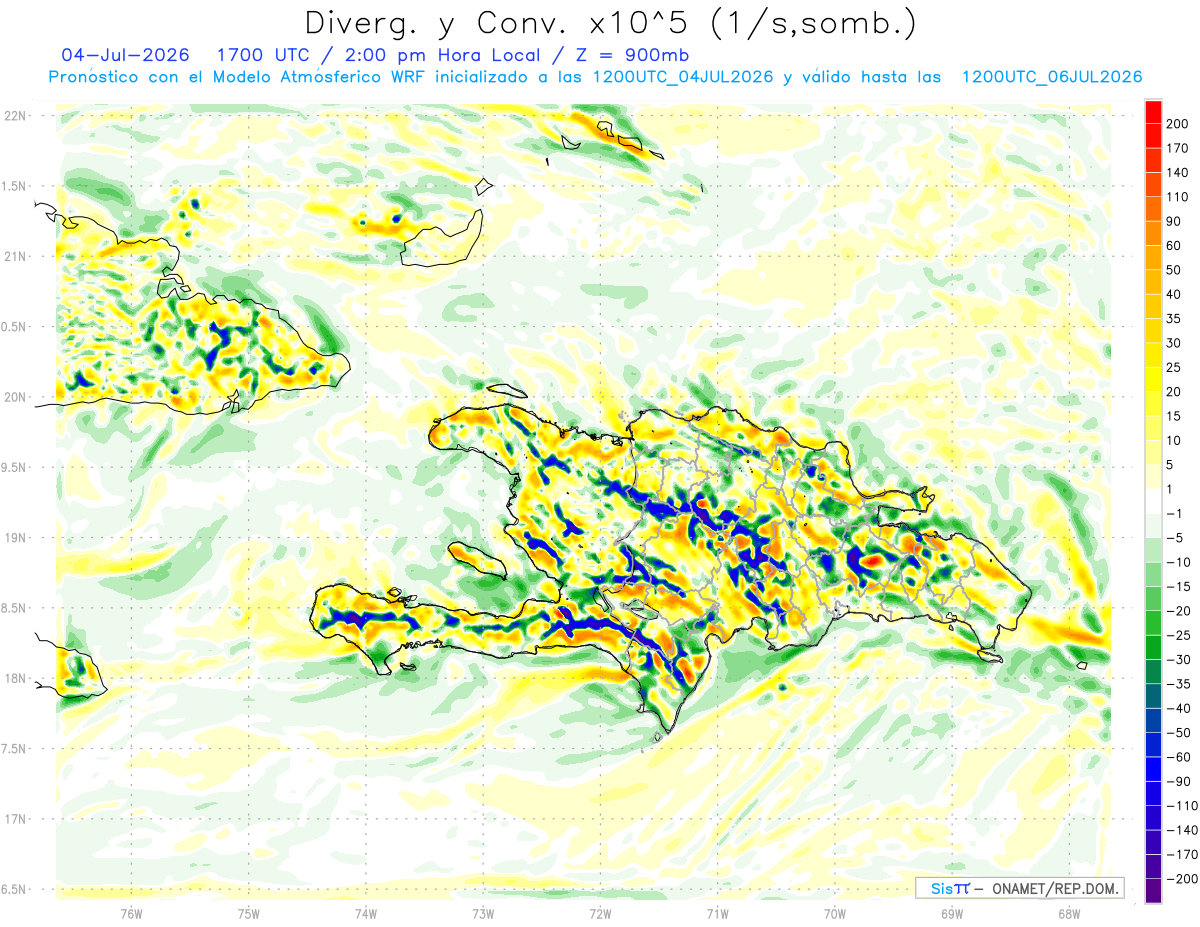Click the title 'Diverg. y Conv. x10^5 (1/s,somb.)'
Viewport: 1200px width, 927px height.
(609, 23)
